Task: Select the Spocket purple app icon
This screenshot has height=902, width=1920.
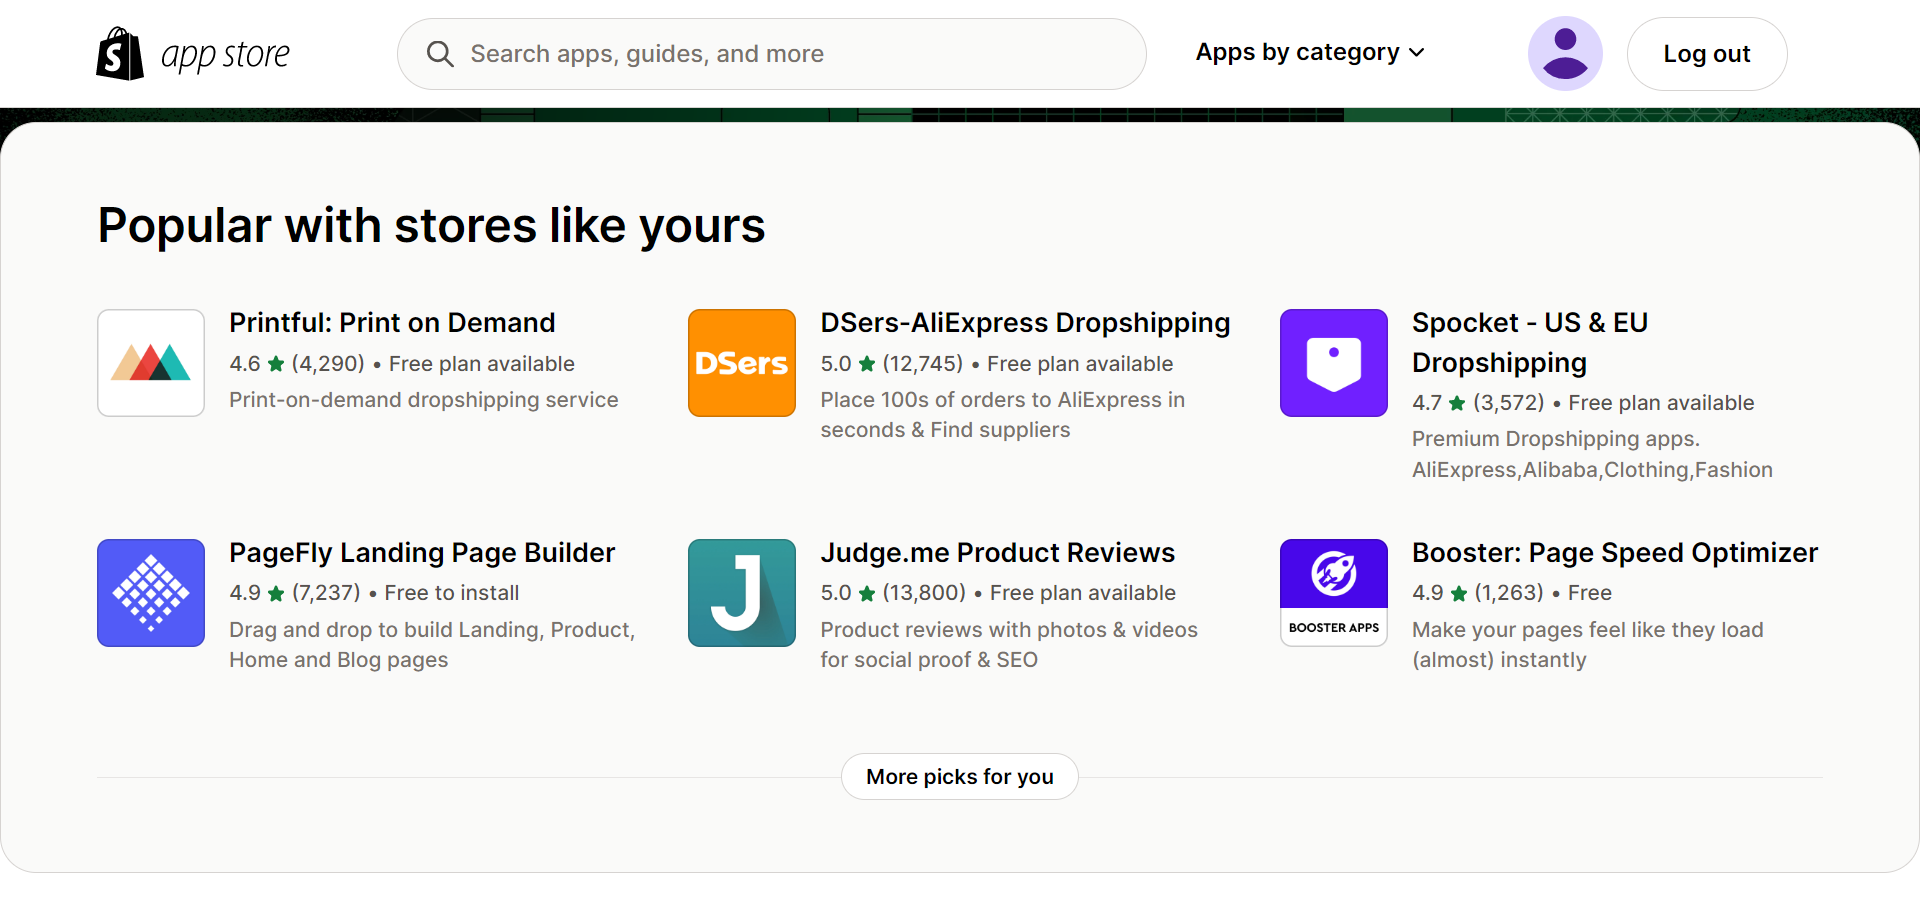Action: coord(1334,363)
